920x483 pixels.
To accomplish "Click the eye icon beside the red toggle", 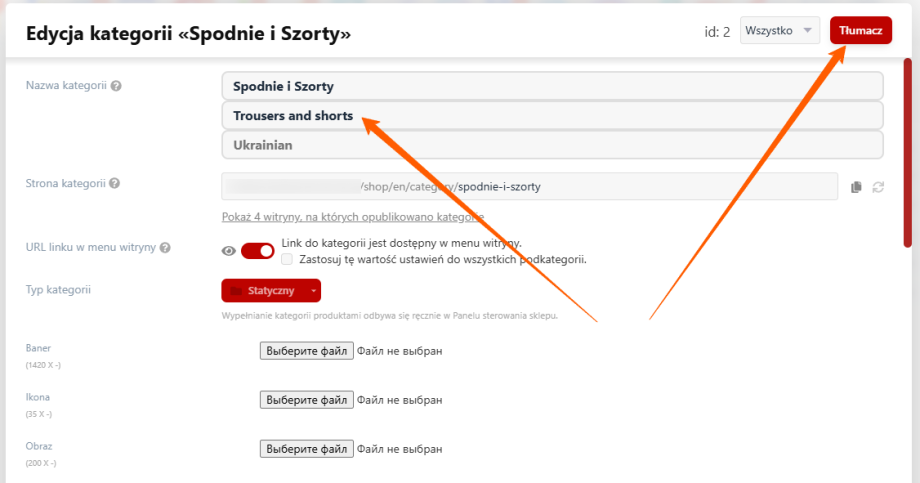I will pos(228,251).
